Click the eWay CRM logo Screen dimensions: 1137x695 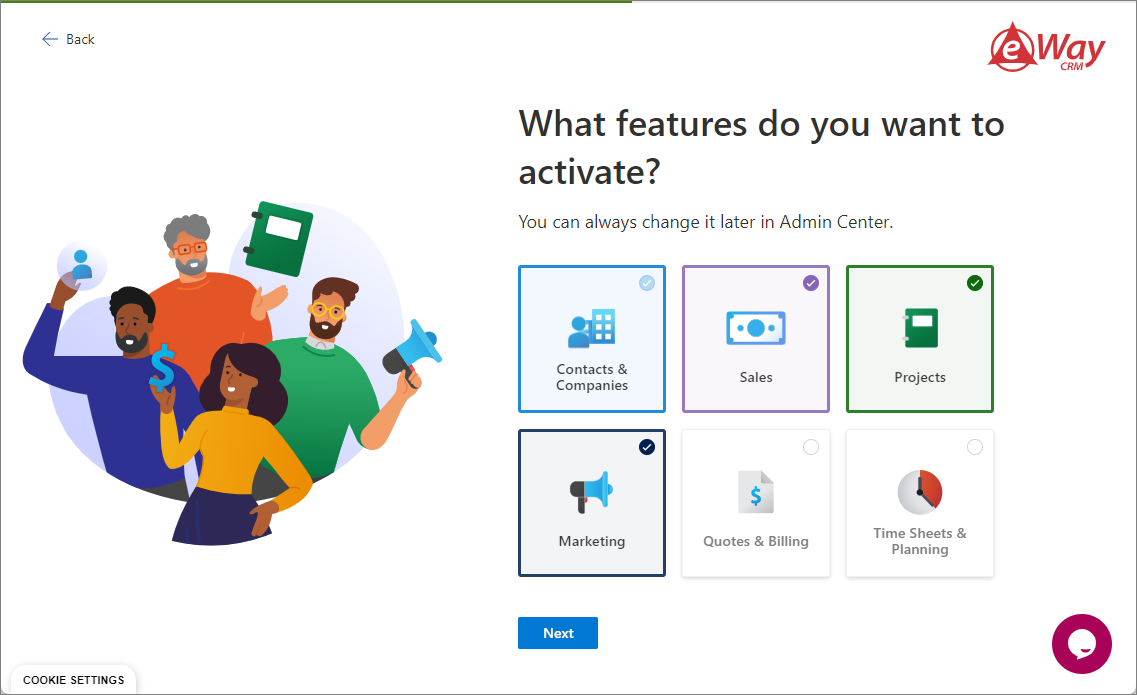coord(1046,47)
